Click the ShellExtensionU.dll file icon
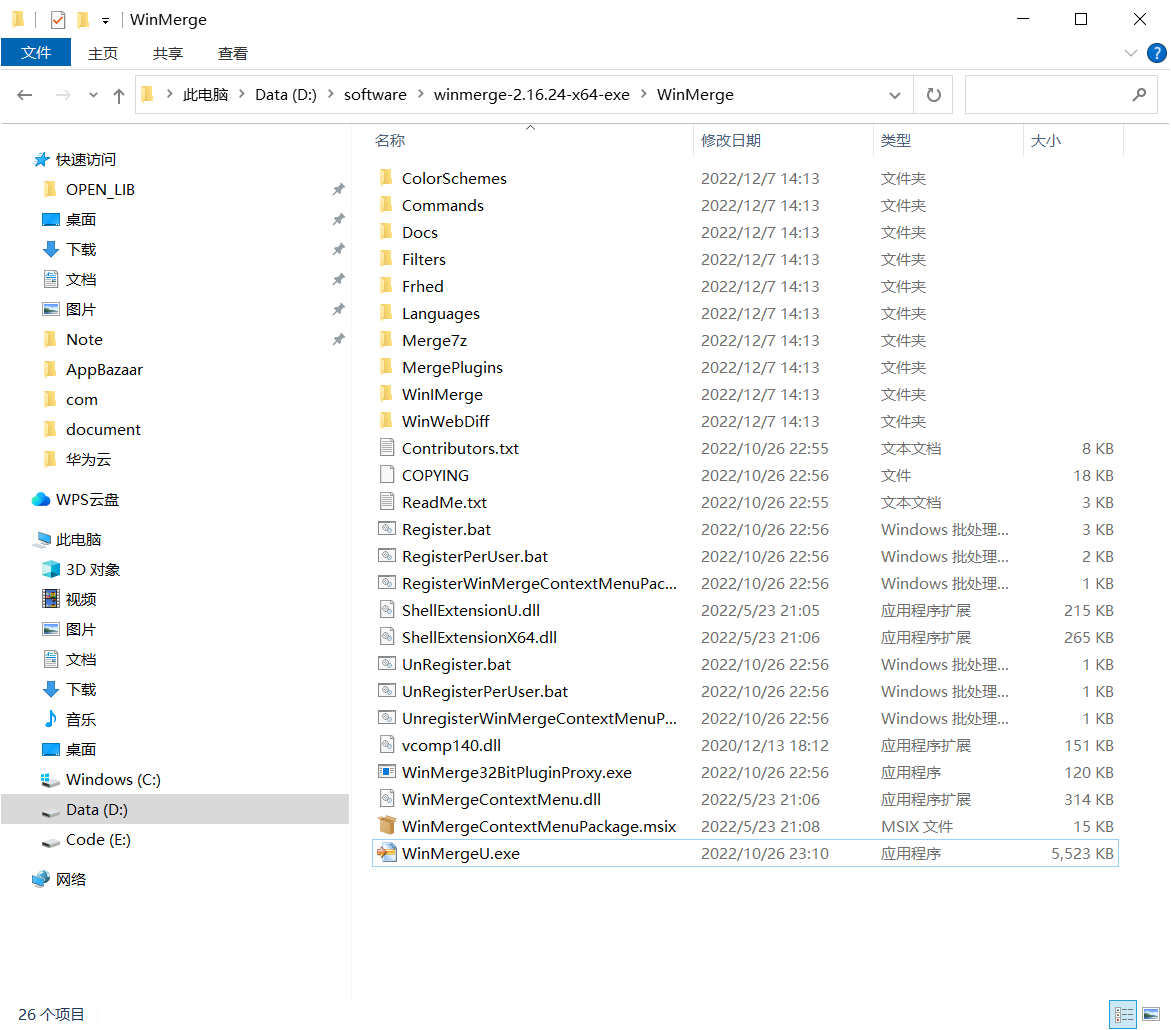The width and height of the screenshot is (1171, 1030). 387,609
